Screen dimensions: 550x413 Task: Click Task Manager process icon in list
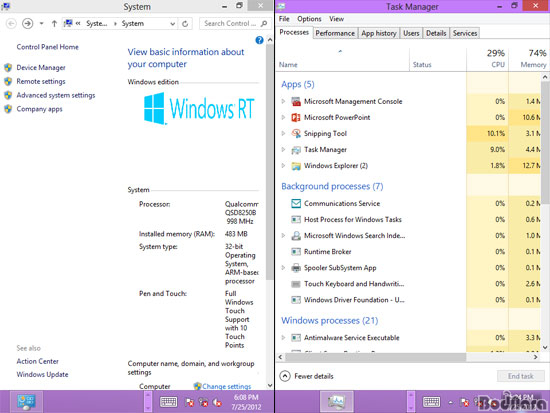coord(296,150)
